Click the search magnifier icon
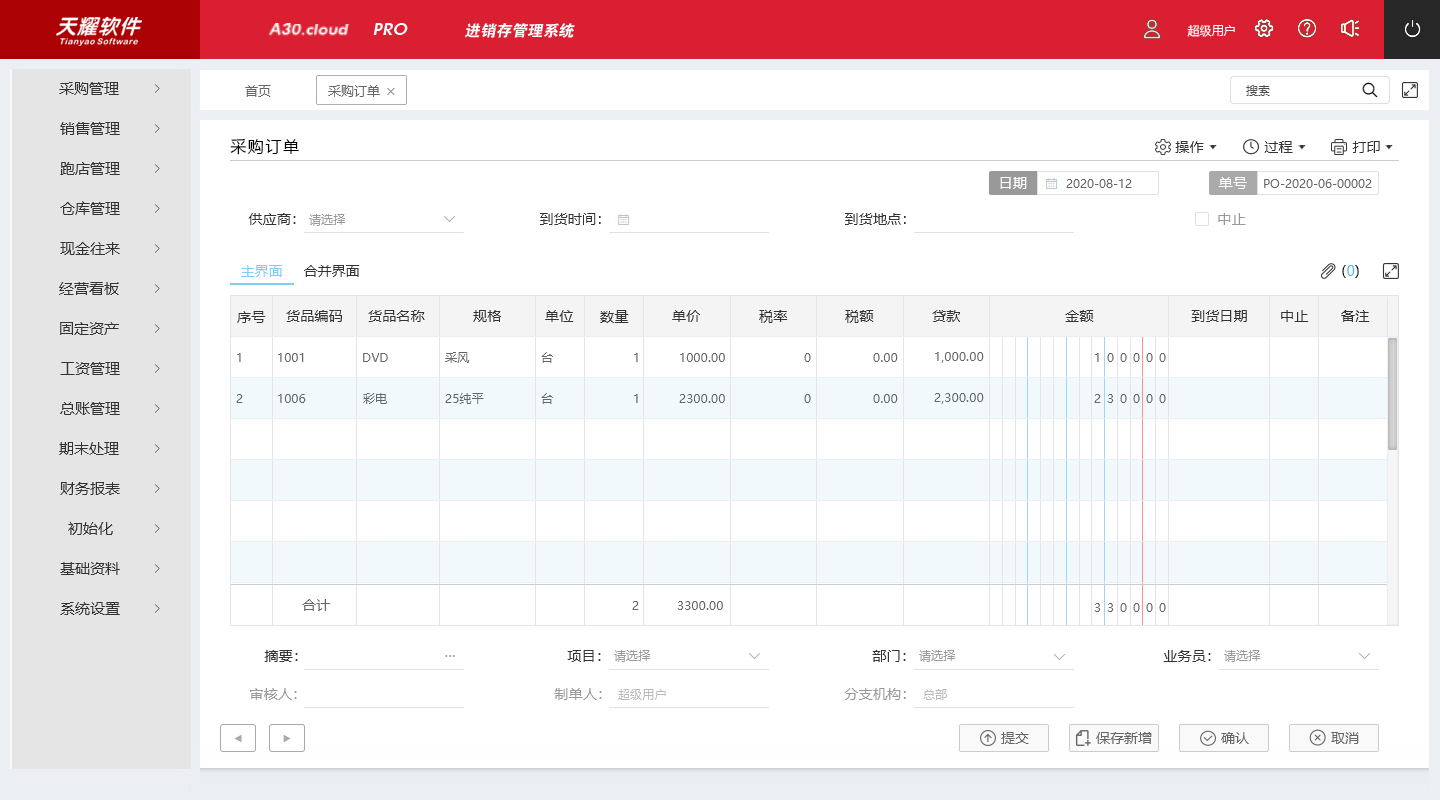1440x800 pixels. click(1370, 90)
